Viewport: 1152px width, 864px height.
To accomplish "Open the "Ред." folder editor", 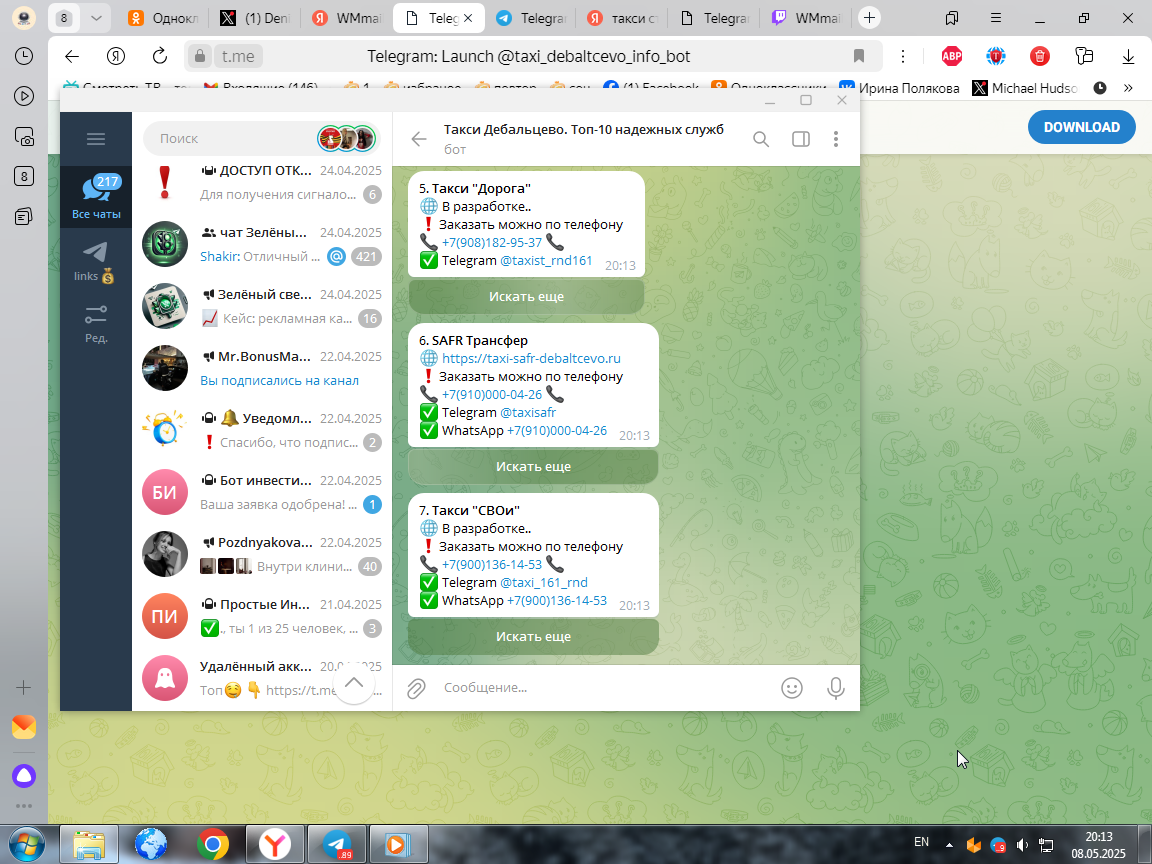I will pos(96,324).
